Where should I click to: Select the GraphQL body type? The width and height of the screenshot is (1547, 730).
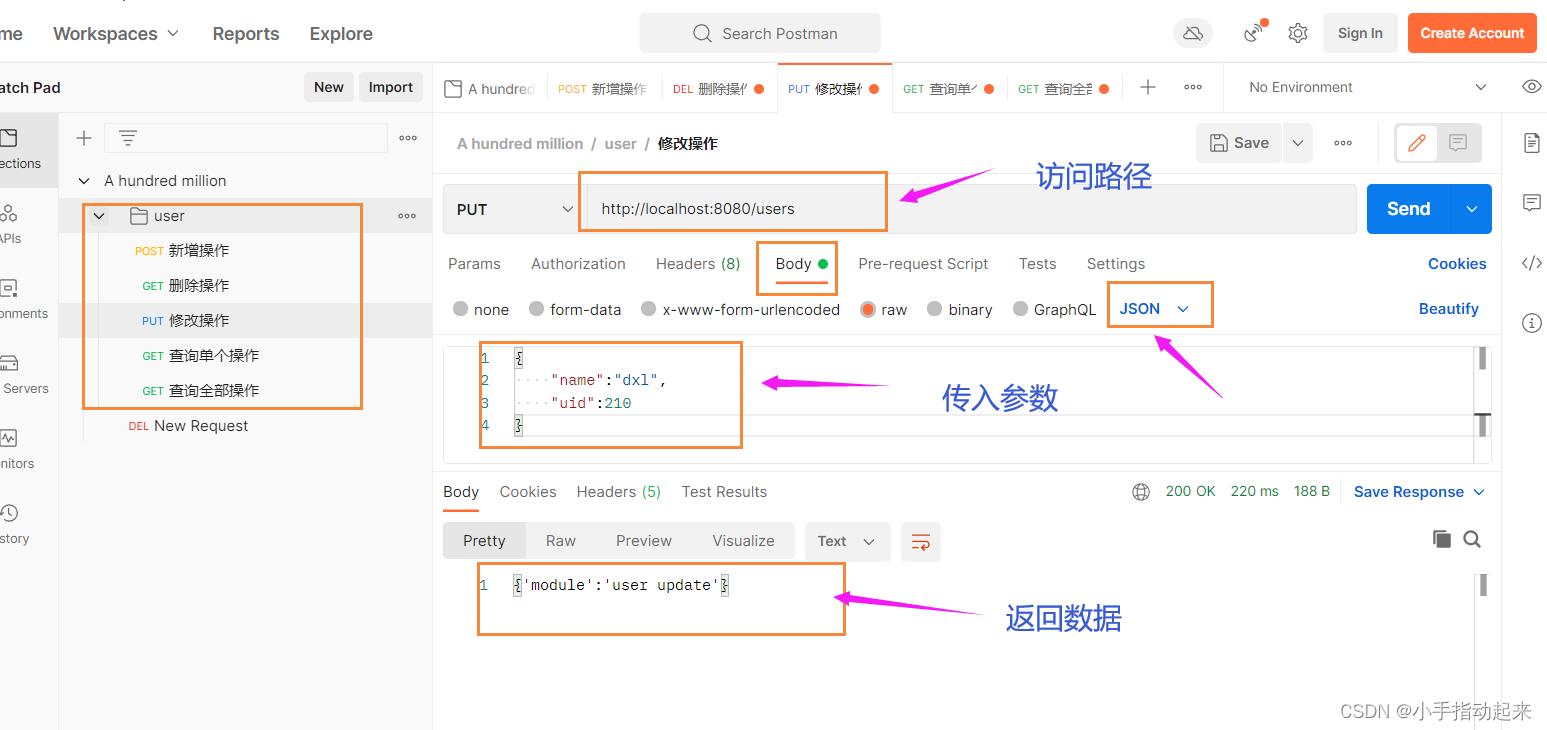click(x=1055, y=309)
